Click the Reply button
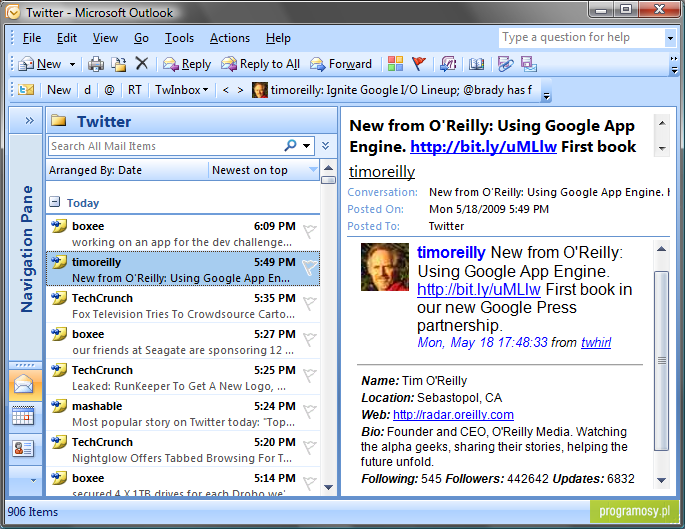The width and height of the screenshot is (685, 529). click(187, 64)
